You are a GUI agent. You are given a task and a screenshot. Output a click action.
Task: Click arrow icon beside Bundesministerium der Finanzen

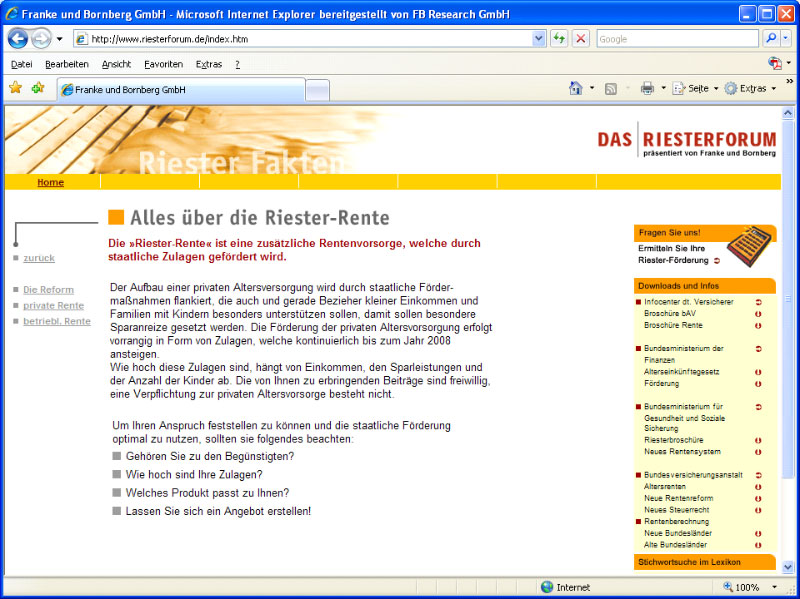point(758,349)
